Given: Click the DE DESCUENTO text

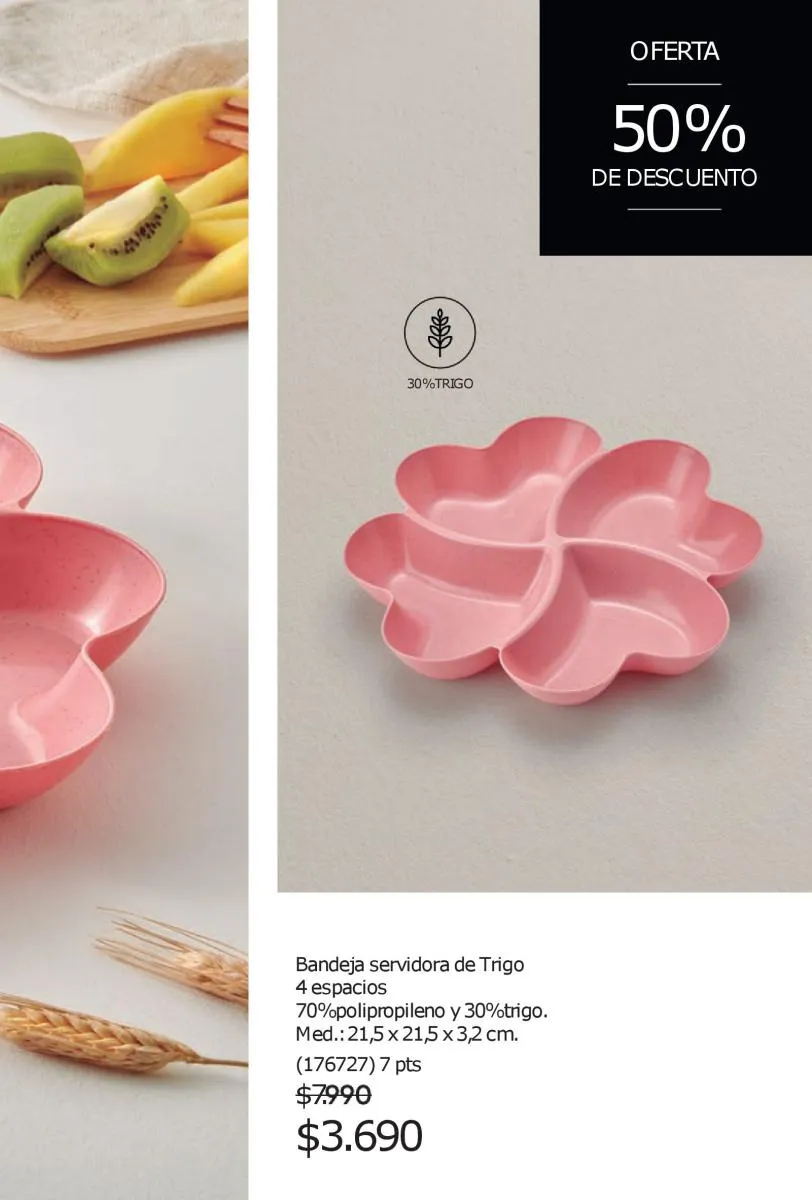Looking at the screenshot, I should pos(675,178).
